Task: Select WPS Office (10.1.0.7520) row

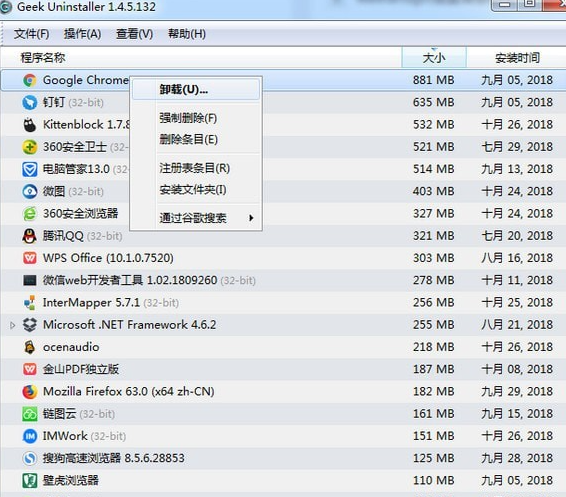Action: 283,258
